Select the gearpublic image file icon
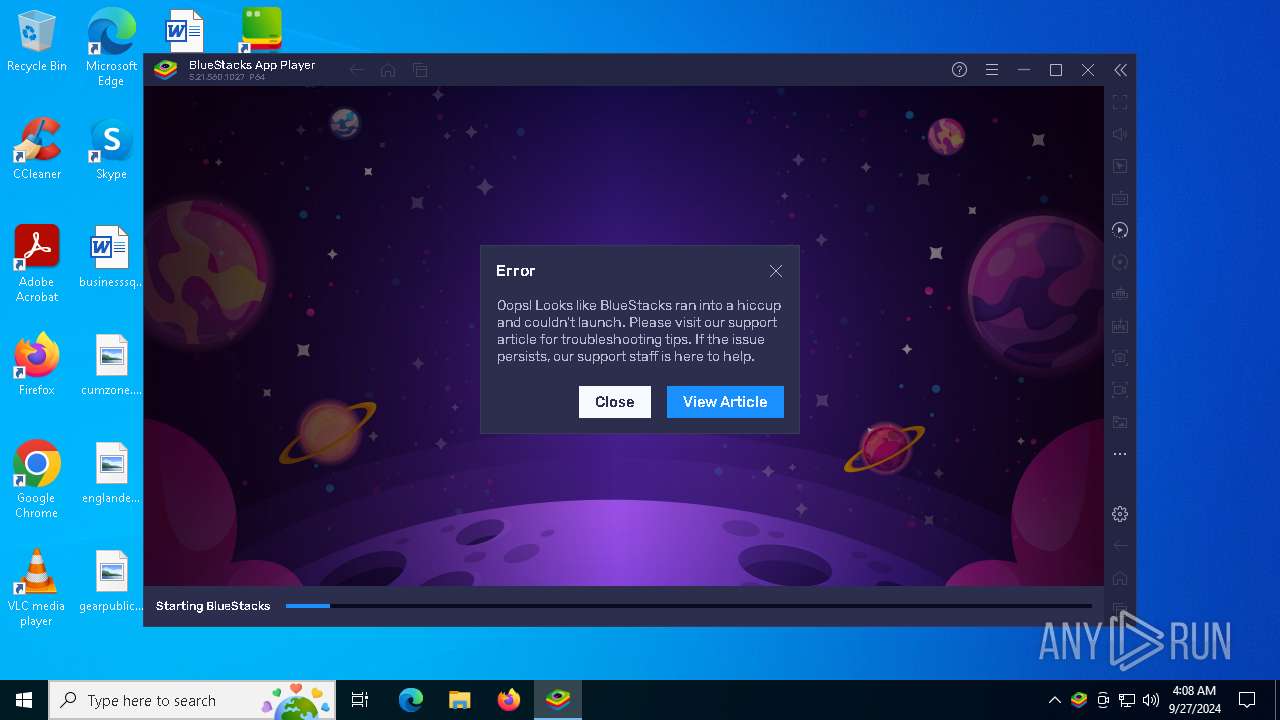The width and height of the screenshot is (1280, 720). (111, 581)
